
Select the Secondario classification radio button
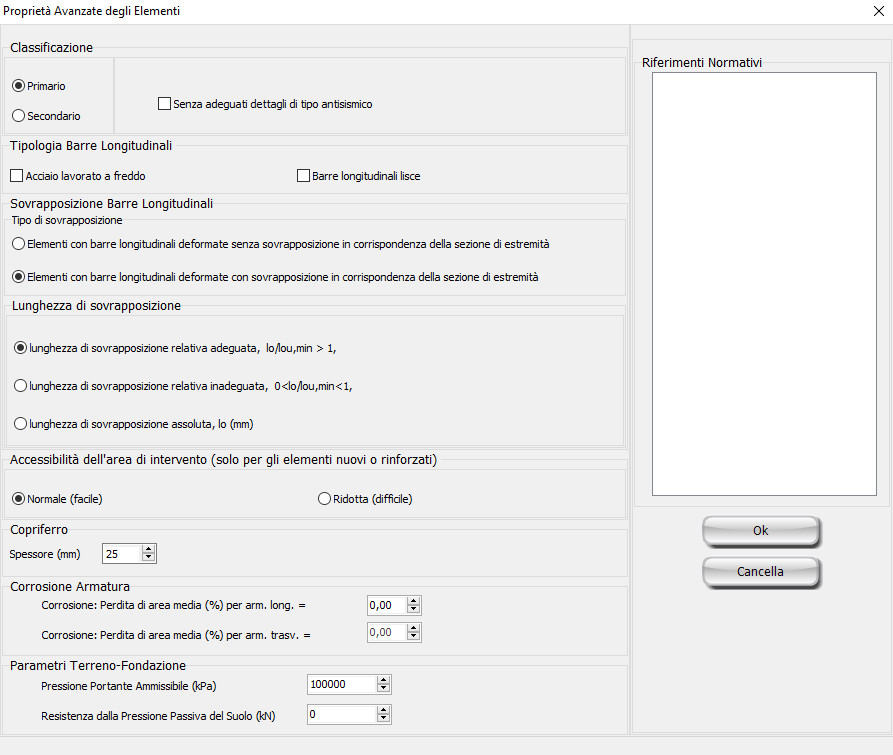tap(18, 116)
